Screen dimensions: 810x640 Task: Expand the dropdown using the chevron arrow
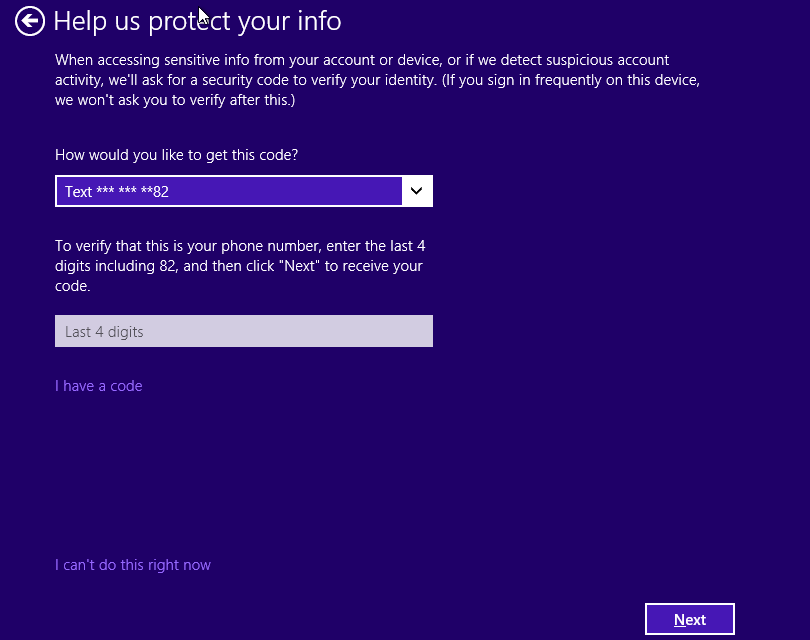click(x=416, y=191)
